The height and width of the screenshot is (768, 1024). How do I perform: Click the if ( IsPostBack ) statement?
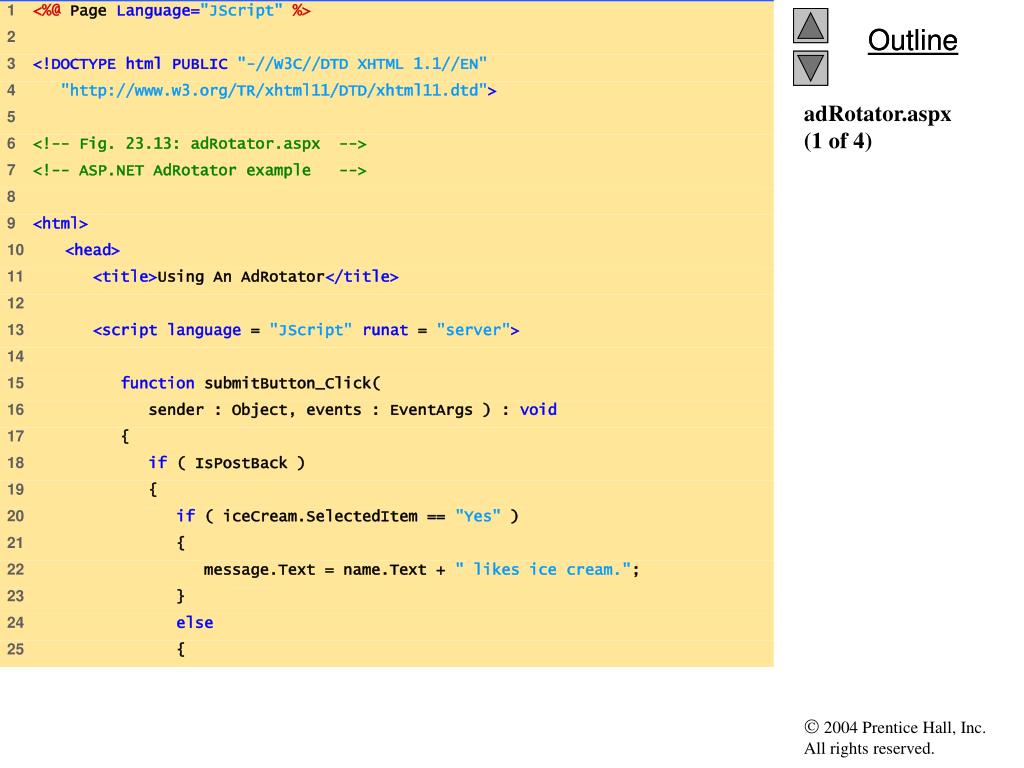(227, 463)
